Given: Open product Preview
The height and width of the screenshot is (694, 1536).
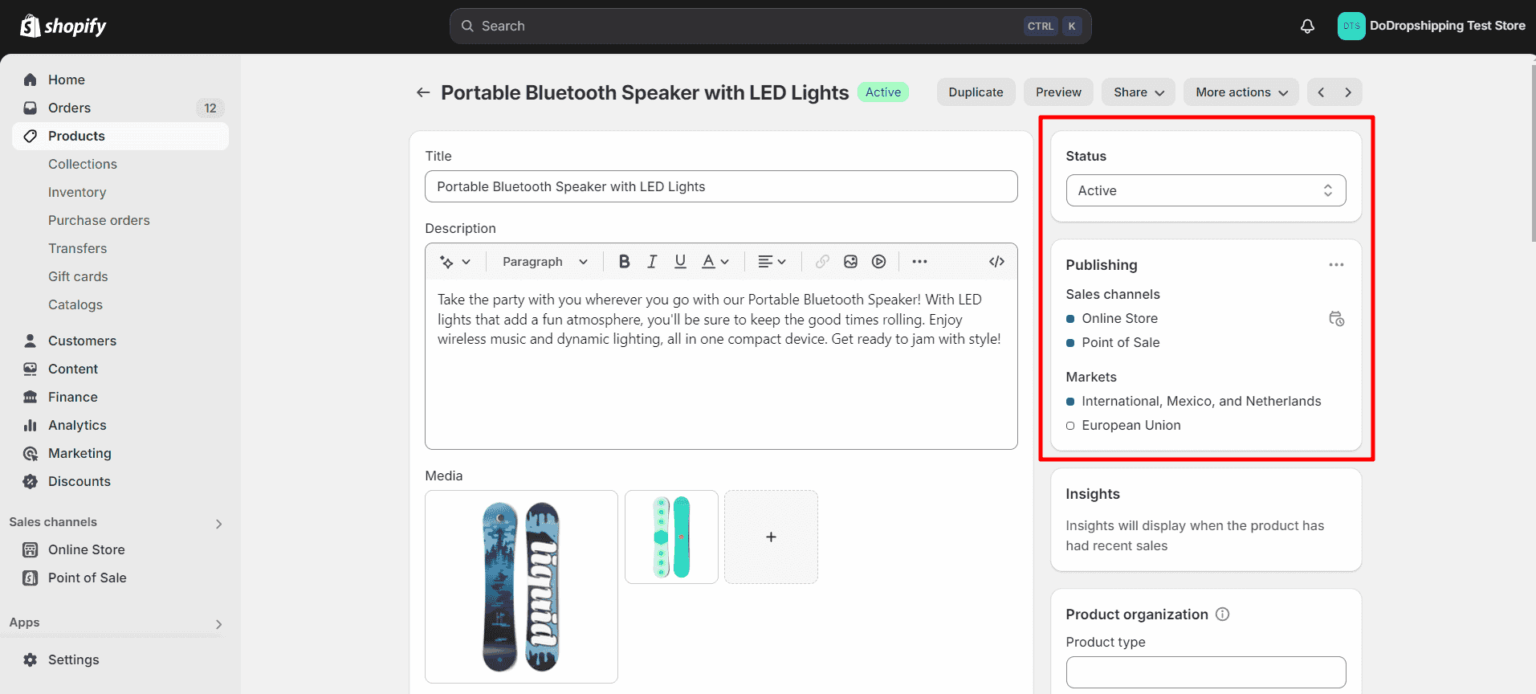Looking at the screenshot, I should click(x=1058, y=91).
